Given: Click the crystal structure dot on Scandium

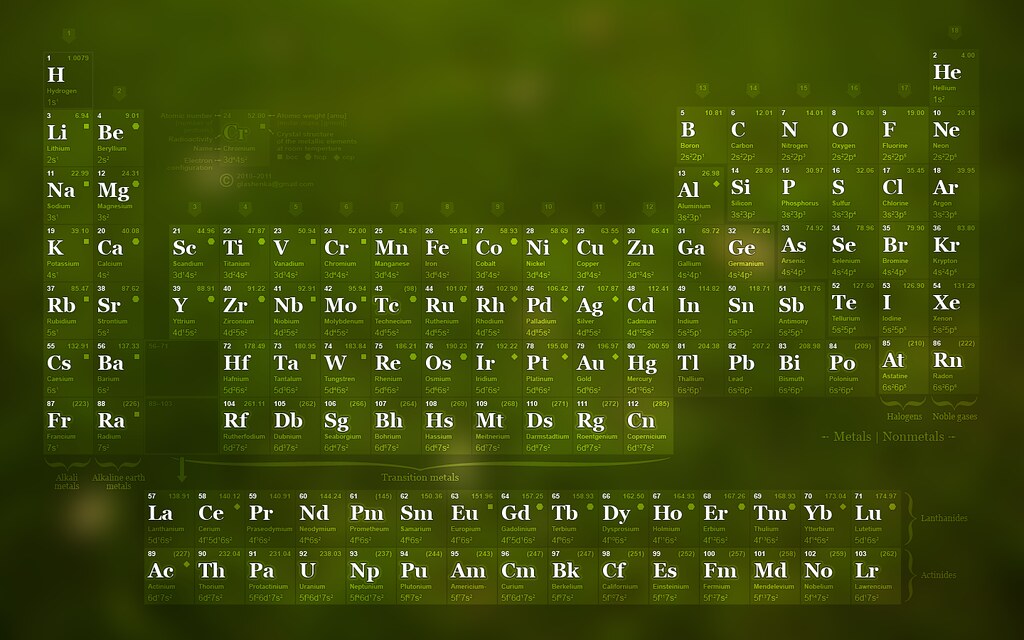Looking at the screenshot, I should (209, 241).
